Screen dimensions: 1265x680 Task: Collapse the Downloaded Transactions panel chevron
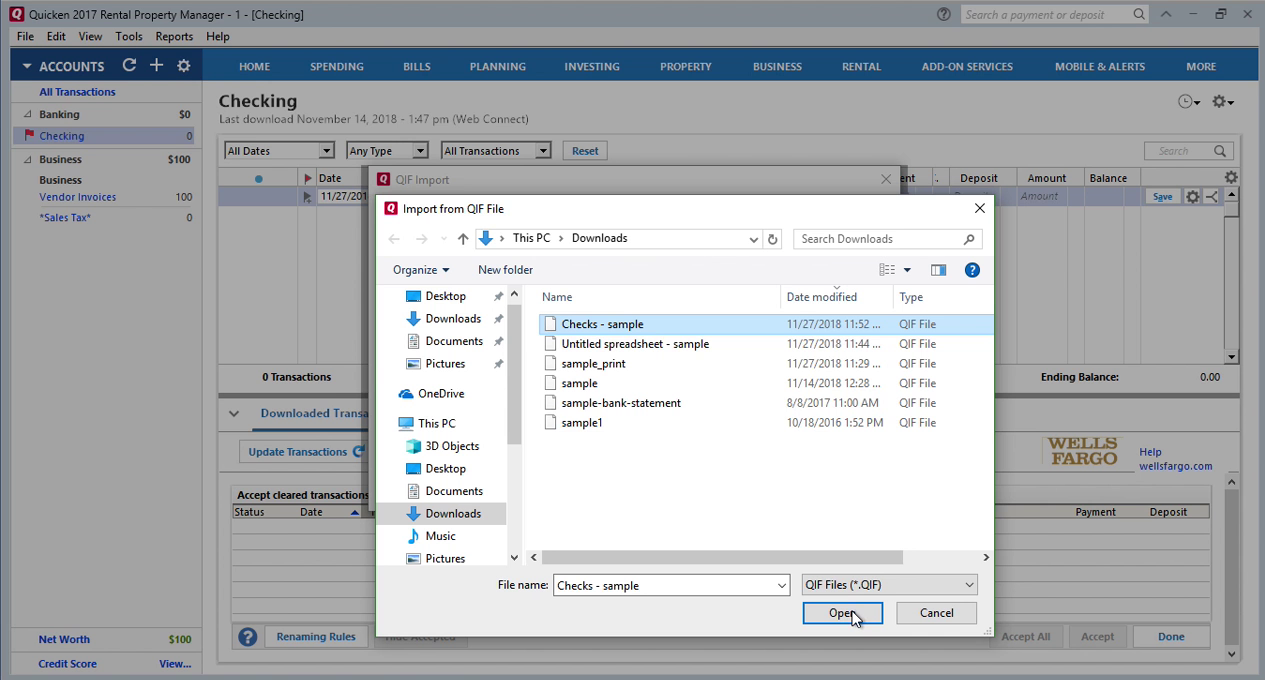click(x=234, y=413)
